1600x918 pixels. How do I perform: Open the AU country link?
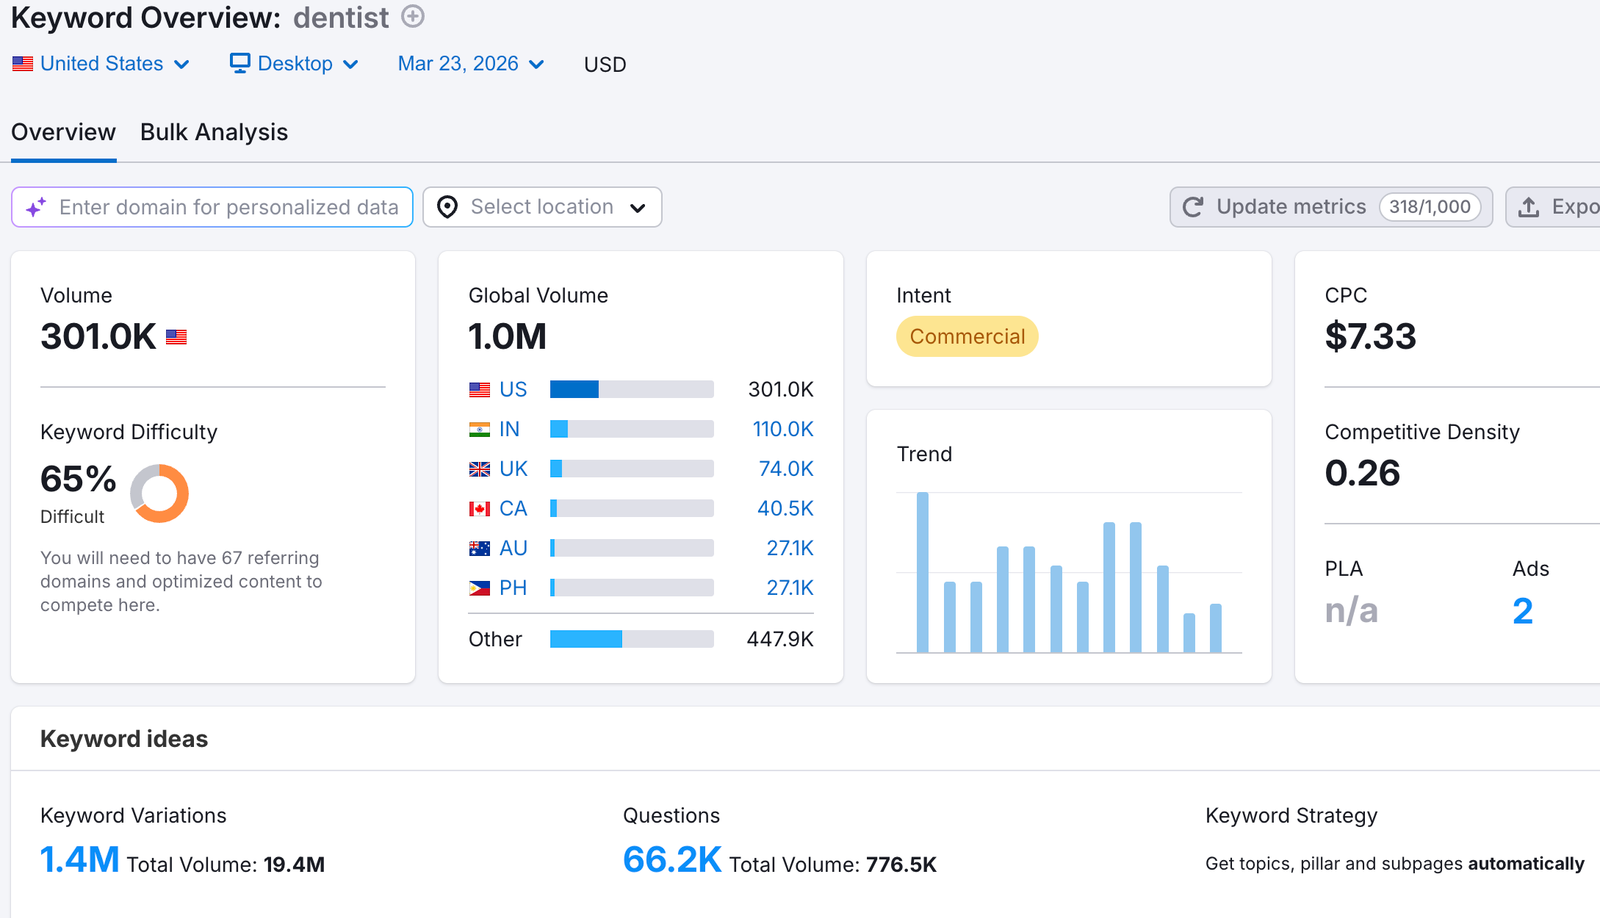[x=513, y=548]
